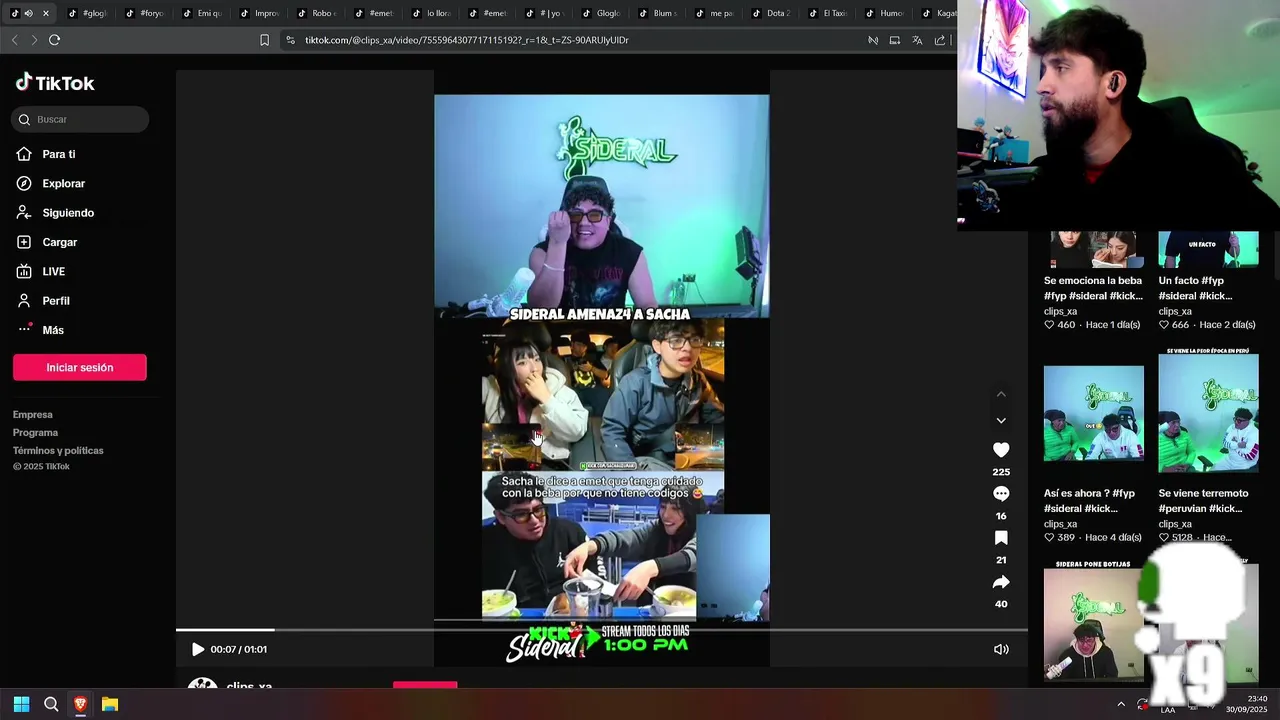Click the Buscar search field
Viewport: 1280px width, 720px height.
[80, 119]
